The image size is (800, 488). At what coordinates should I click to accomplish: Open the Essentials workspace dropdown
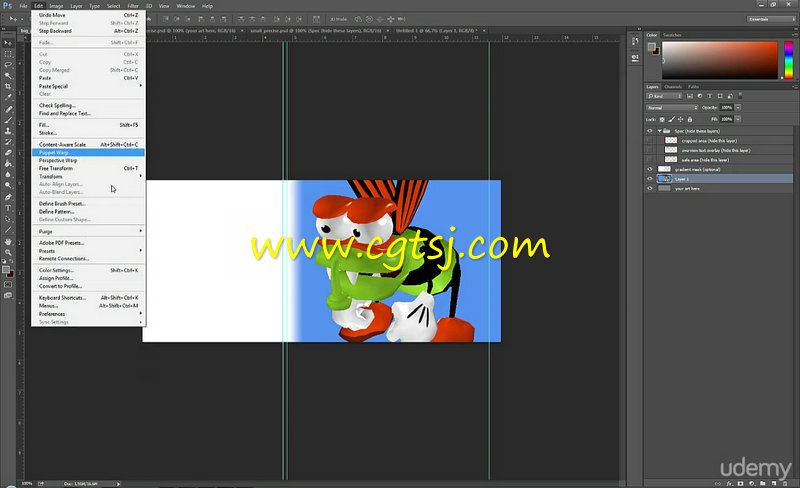click(x=771, y=19)
